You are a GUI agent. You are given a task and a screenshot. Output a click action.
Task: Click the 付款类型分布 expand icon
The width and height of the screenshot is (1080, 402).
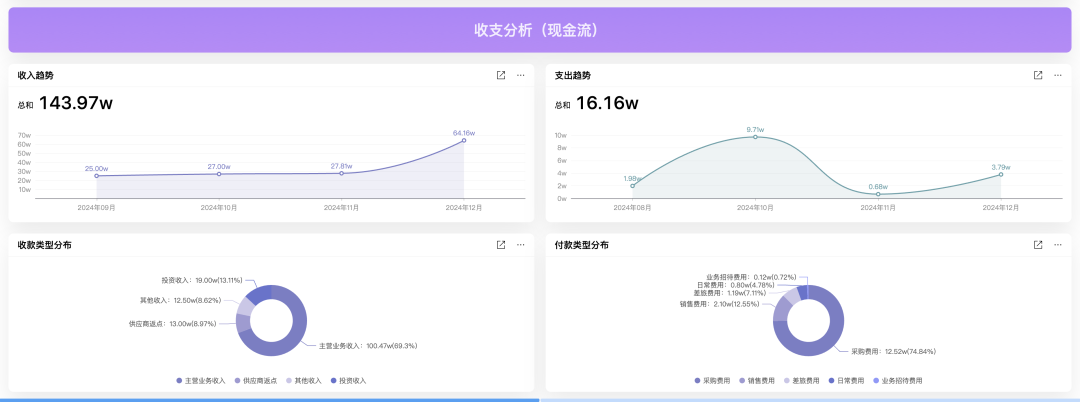click(x=1038, y=245)
